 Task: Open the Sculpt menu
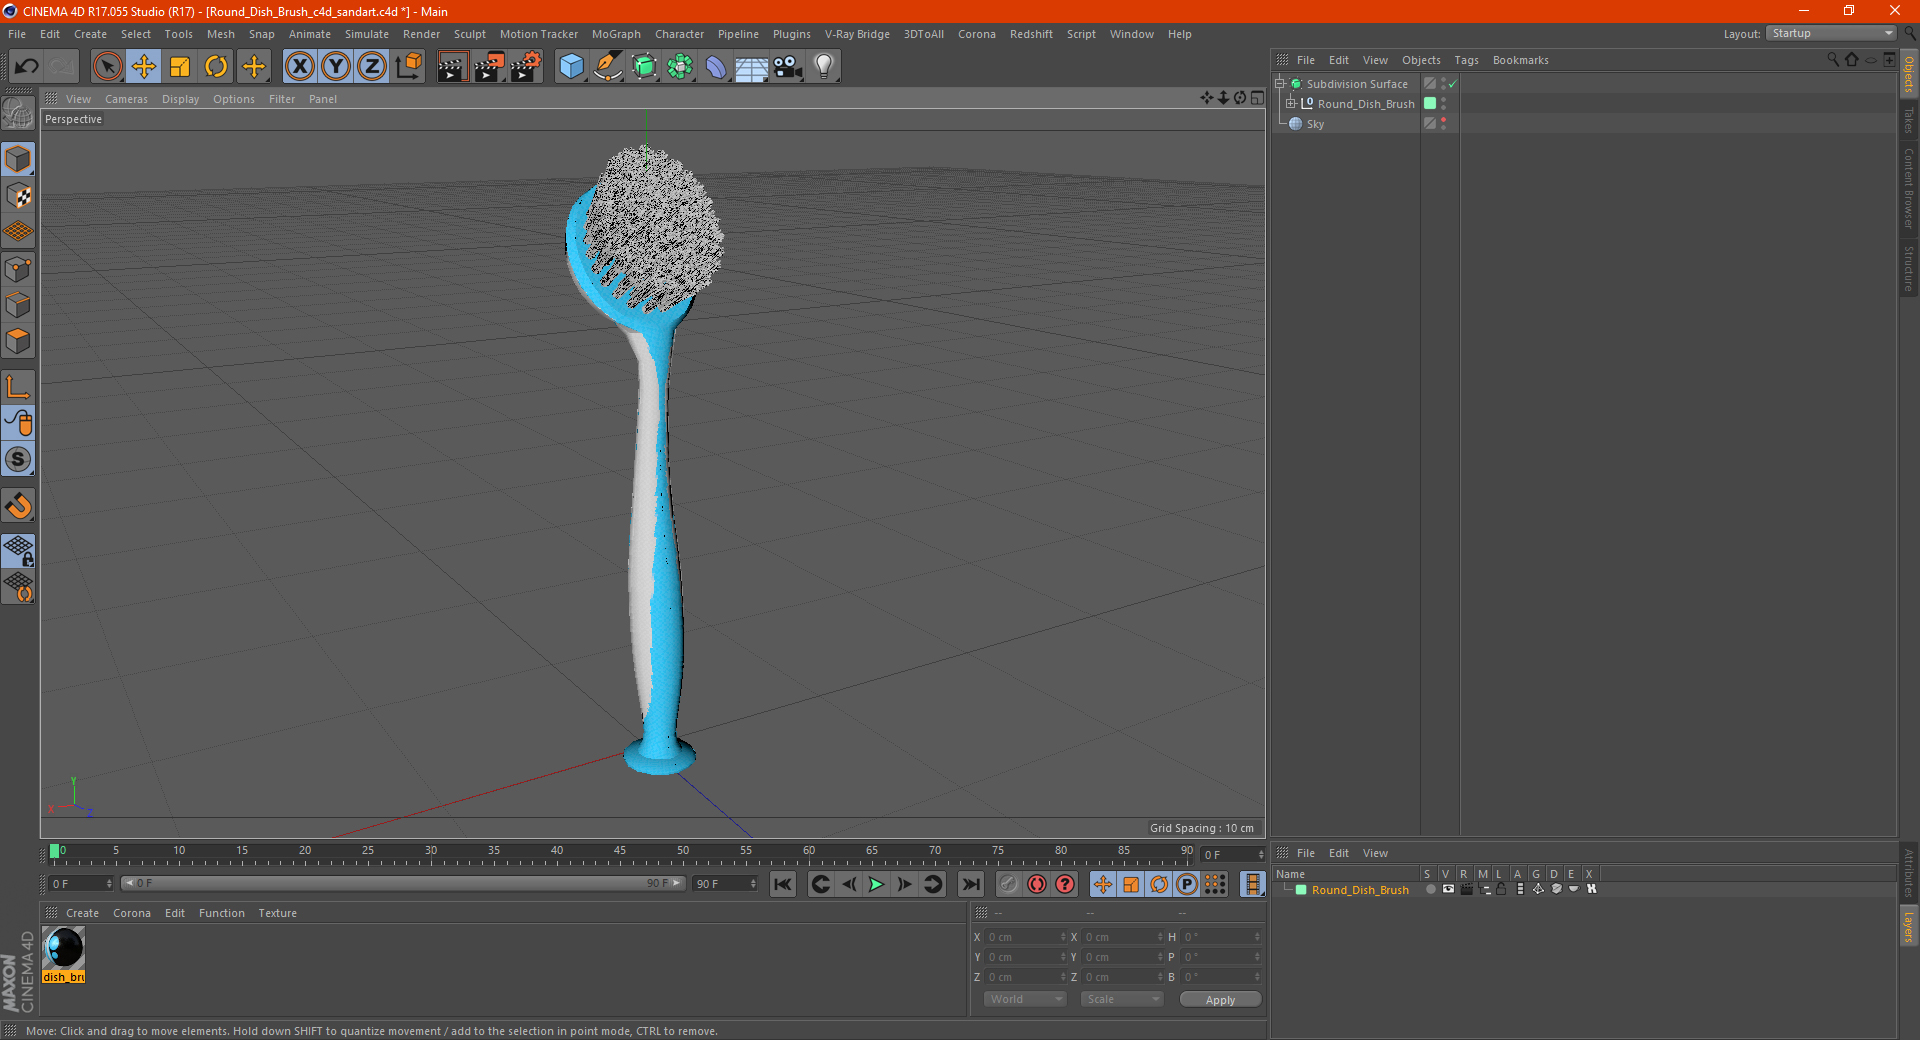click(469, 34)
